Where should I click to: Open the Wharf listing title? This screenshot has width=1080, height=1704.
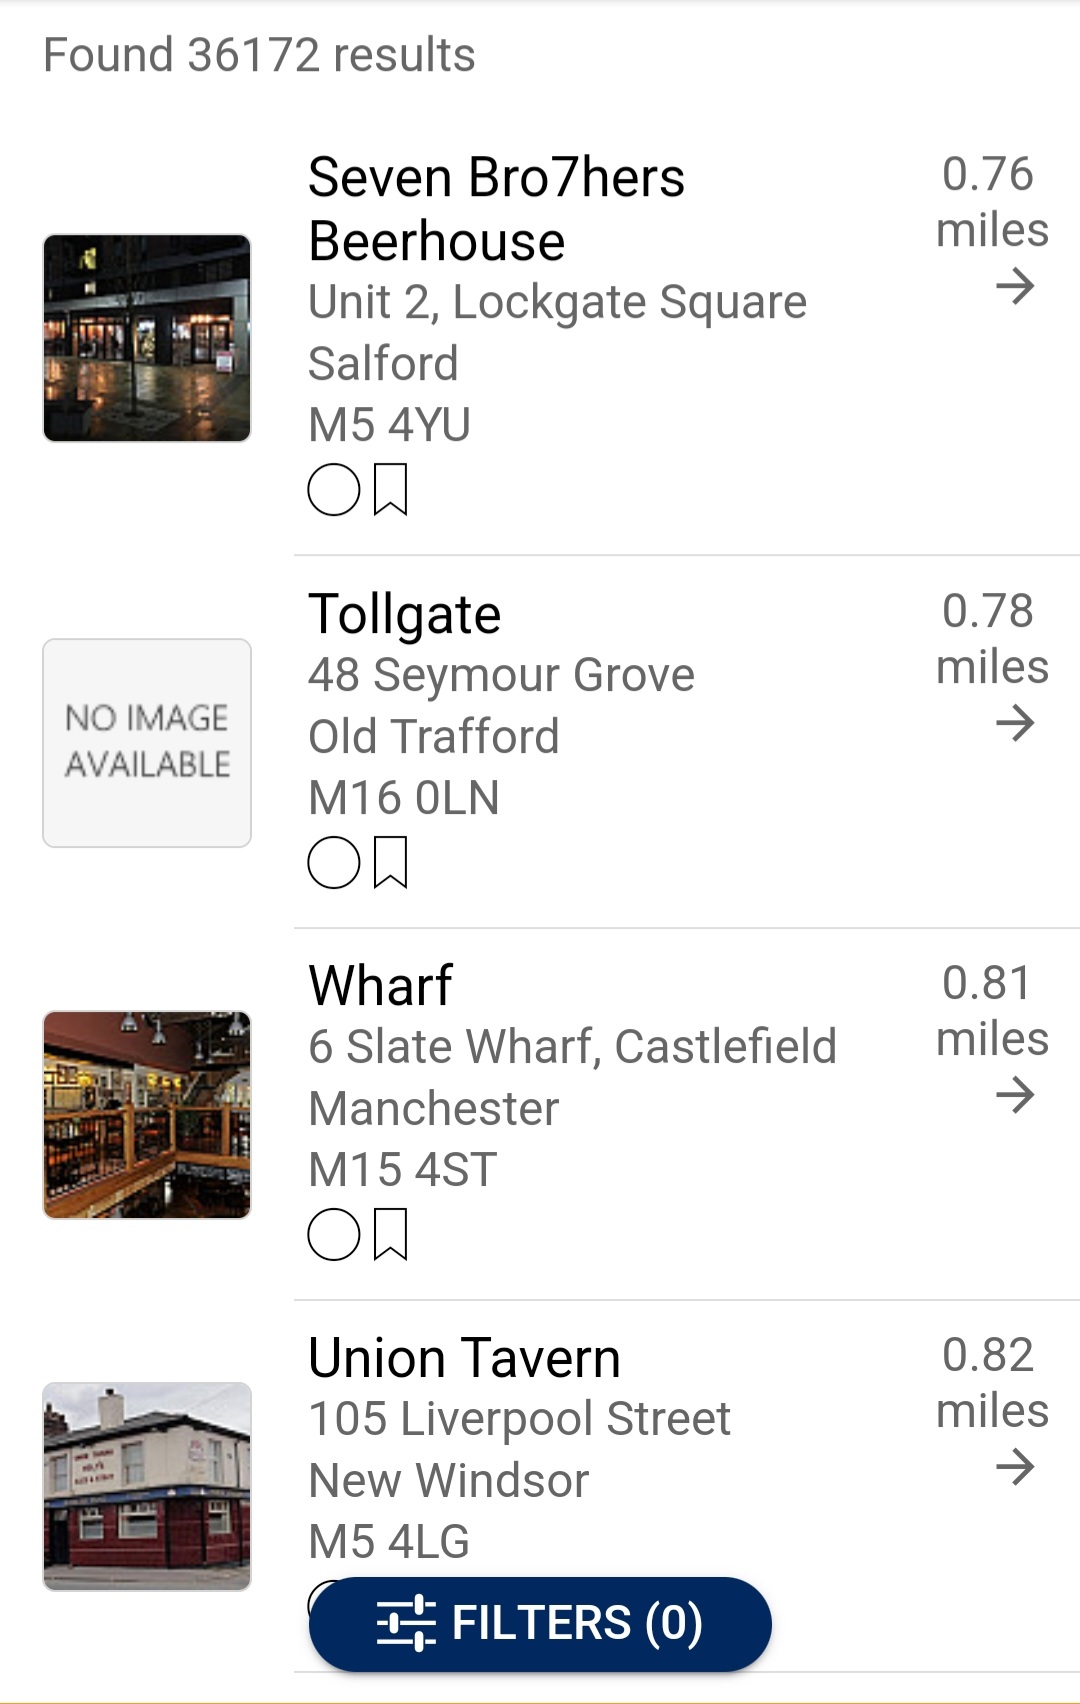tap(380, 986)
